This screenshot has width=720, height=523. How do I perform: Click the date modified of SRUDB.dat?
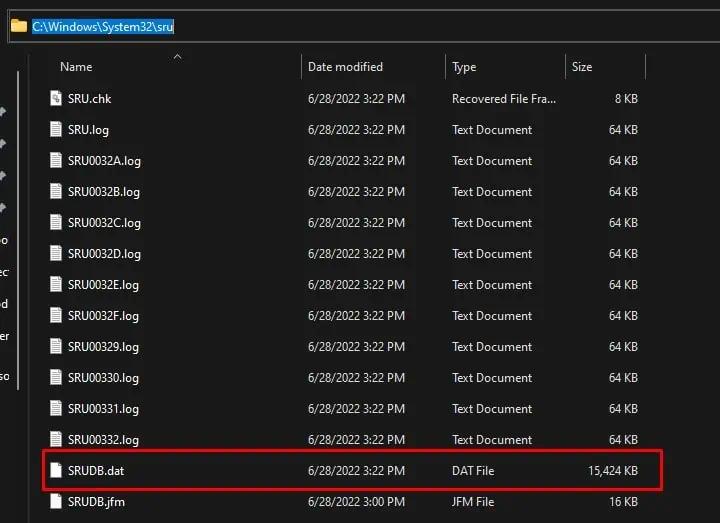(x=356, y=471)
